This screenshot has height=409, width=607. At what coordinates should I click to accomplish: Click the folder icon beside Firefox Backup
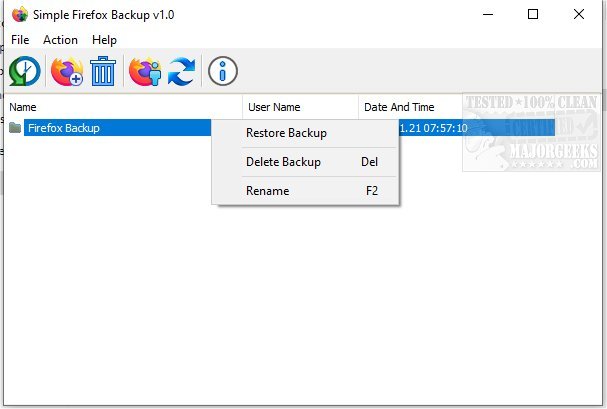pyautogui.click(x=14, y=128)
